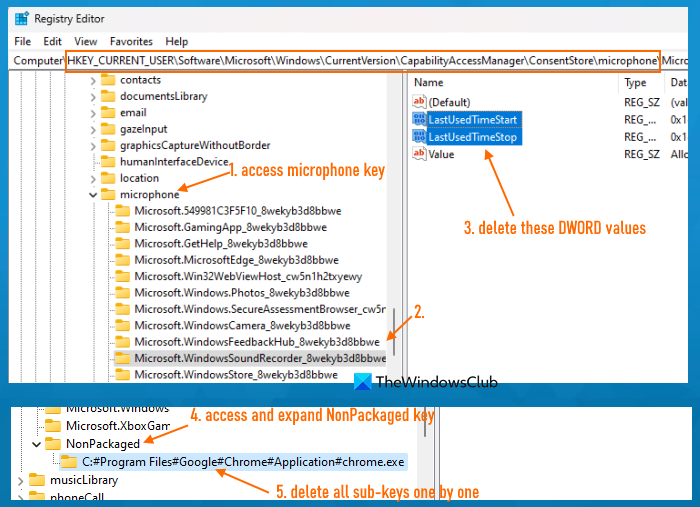Viewport: 700px width, 507px height.
Task: Select Microsoft.WindowsCamera_8wekyb3d8bbwe key
Action: coord(242,325)
